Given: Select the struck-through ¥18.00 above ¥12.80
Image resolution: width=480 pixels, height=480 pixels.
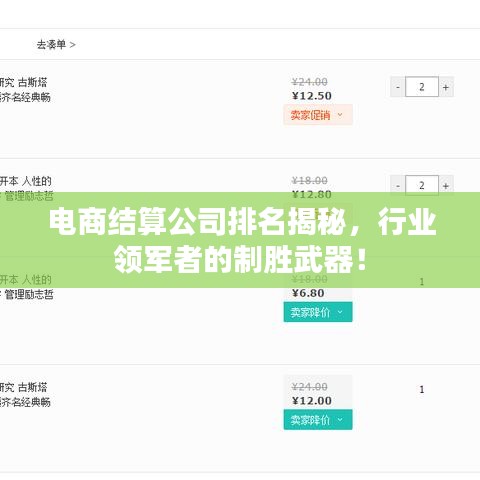Looking at the screenshot, I should pyautogui.click(x=309, y=180).
